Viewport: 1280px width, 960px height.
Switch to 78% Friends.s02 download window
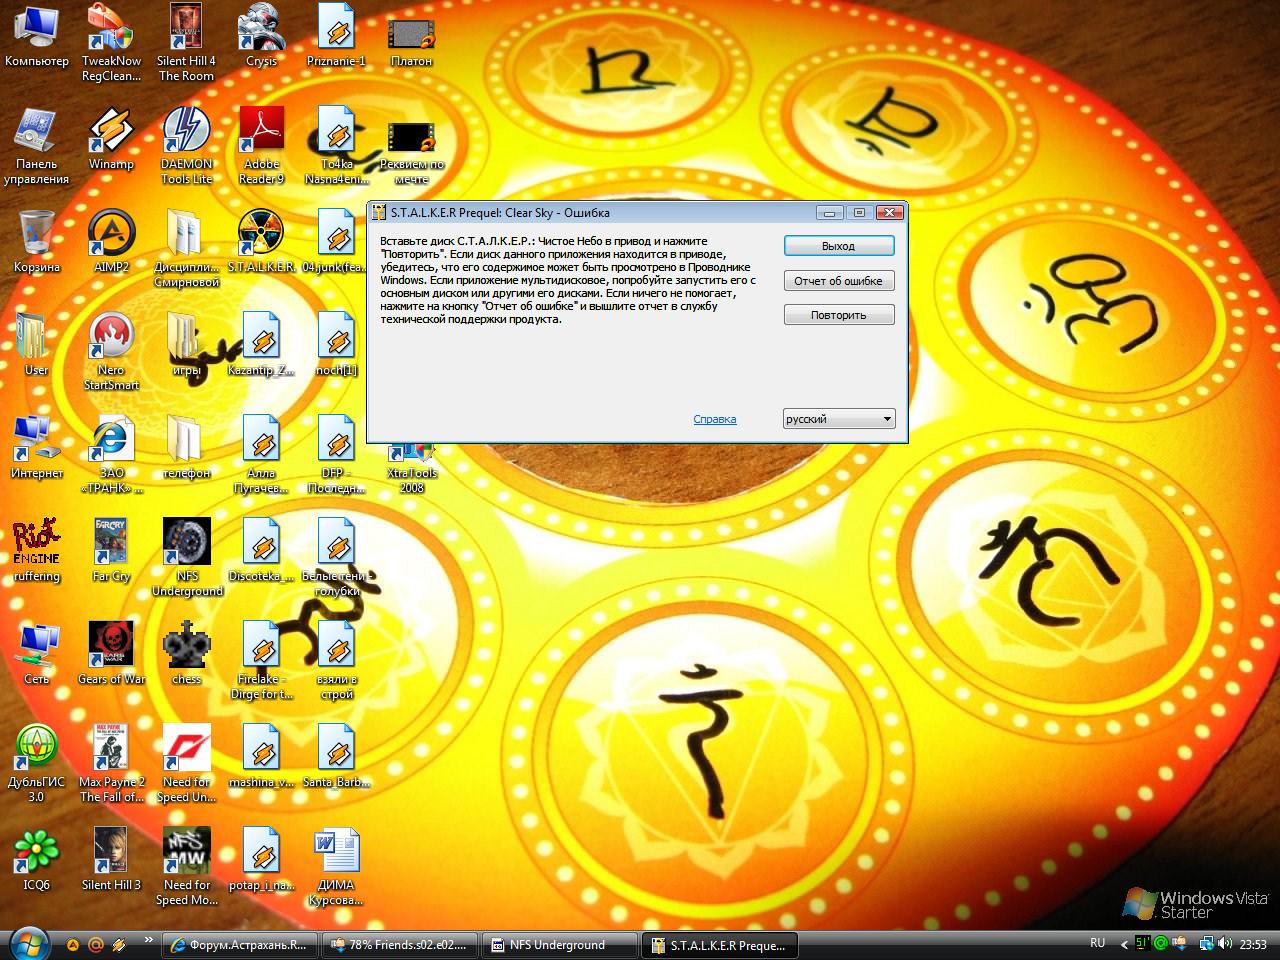[400, 945]
